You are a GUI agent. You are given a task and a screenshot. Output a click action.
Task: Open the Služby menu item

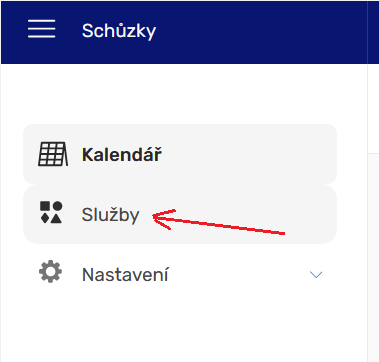click(180, 214)
